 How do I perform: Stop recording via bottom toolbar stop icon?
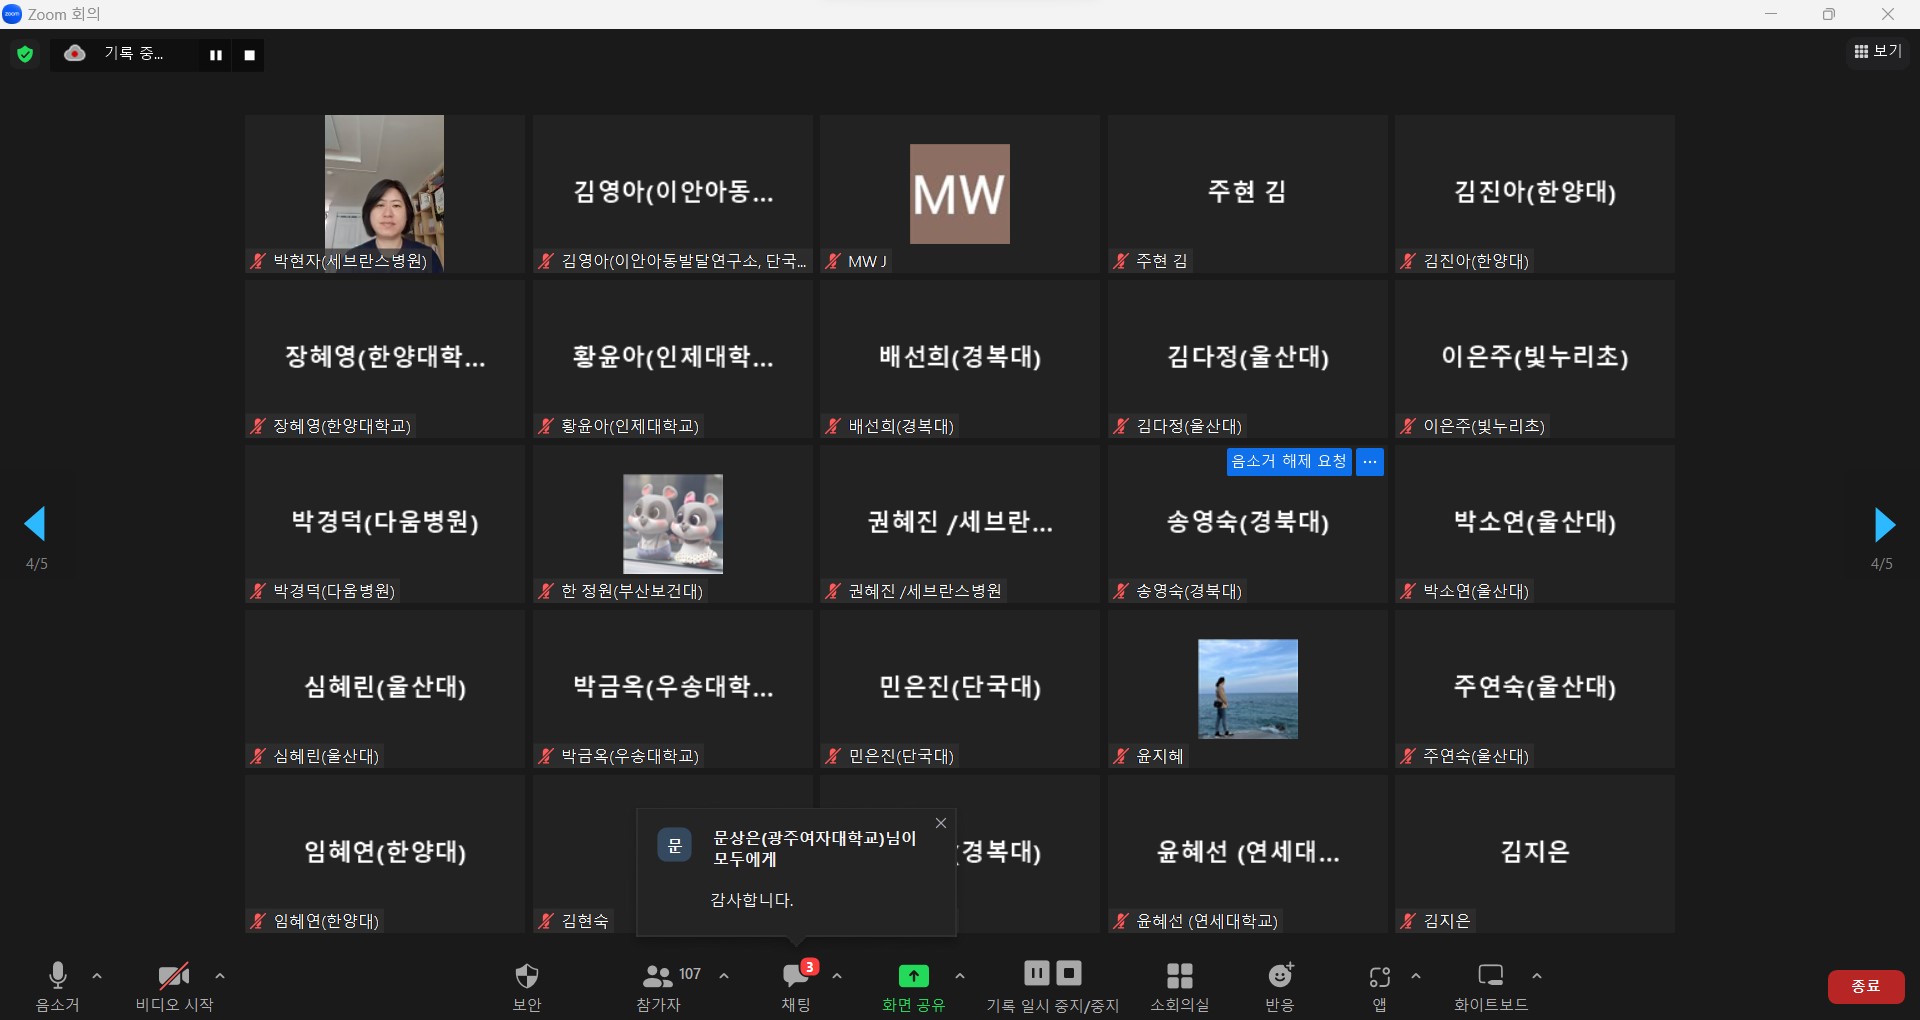(x=1069, y=973)
